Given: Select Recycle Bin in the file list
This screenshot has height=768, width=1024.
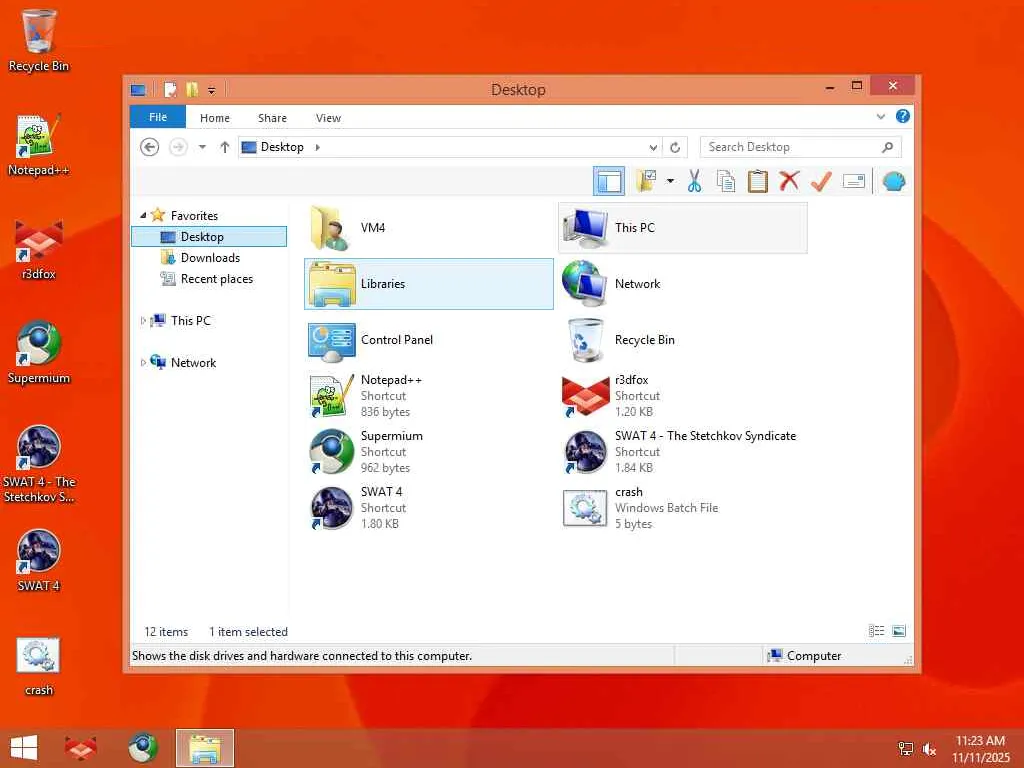Looking at the screenshot, I should coord(682,340).
